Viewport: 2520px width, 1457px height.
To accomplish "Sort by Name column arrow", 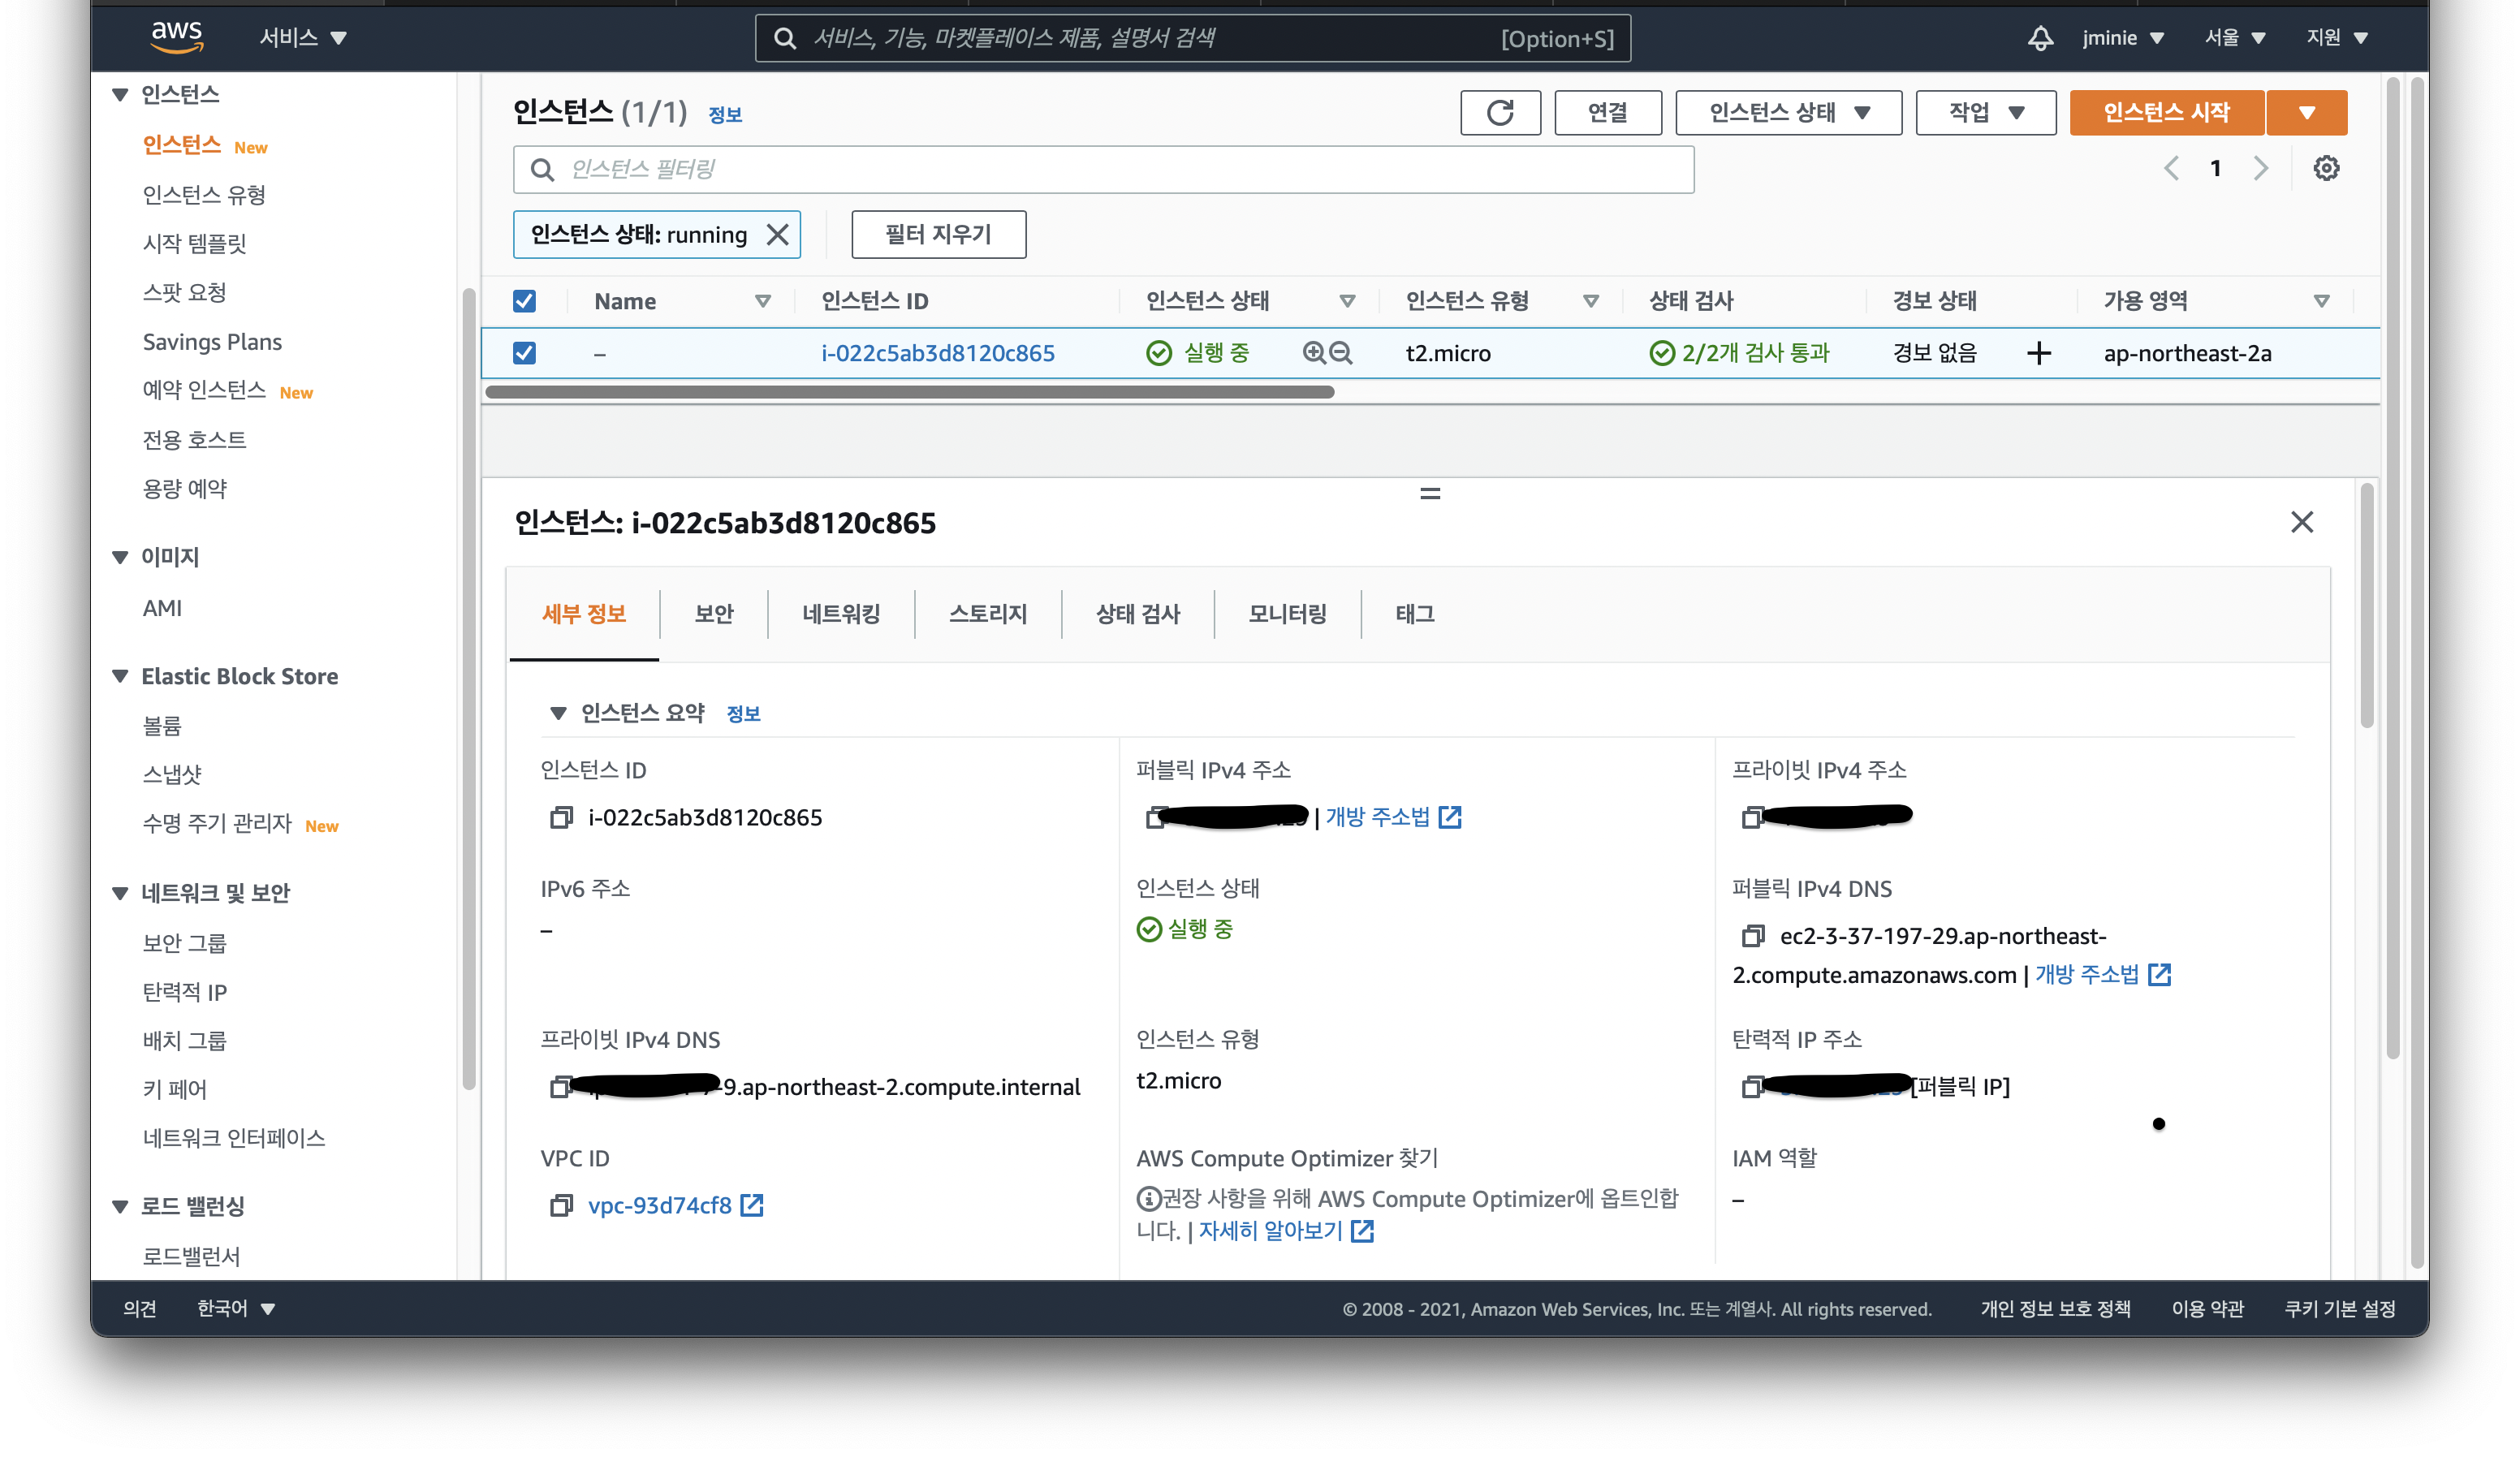I will coord(763,301).
